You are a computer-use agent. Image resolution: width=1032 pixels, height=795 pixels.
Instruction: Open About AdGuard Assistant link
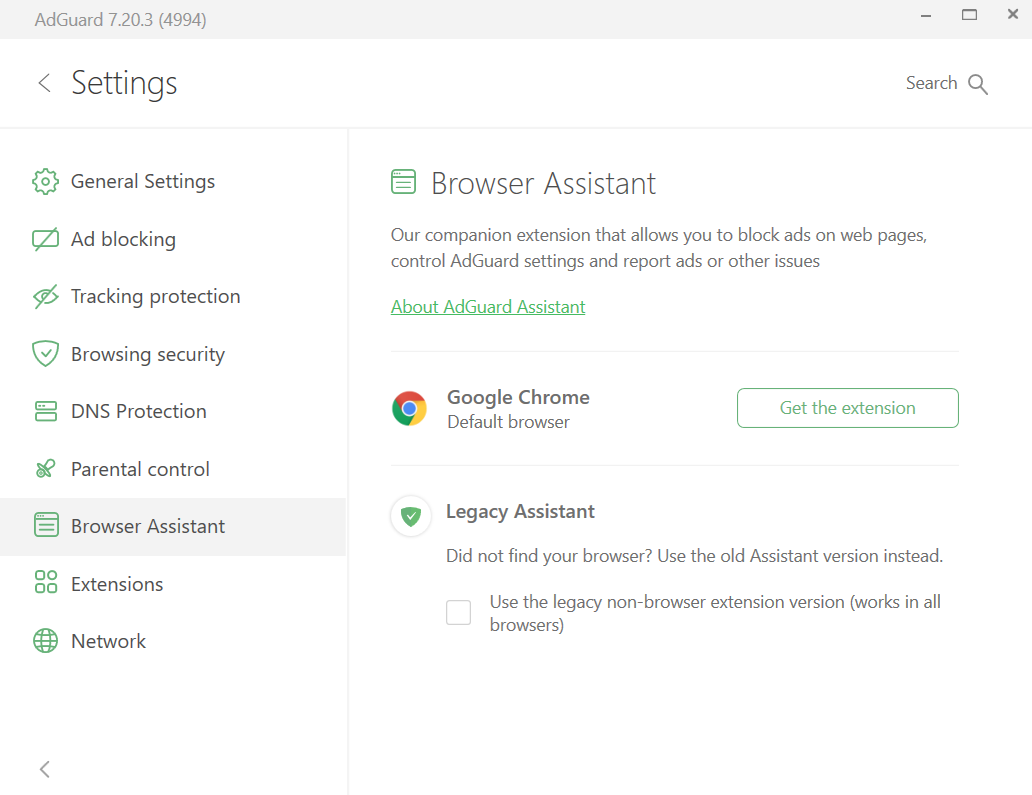(488, 307)
